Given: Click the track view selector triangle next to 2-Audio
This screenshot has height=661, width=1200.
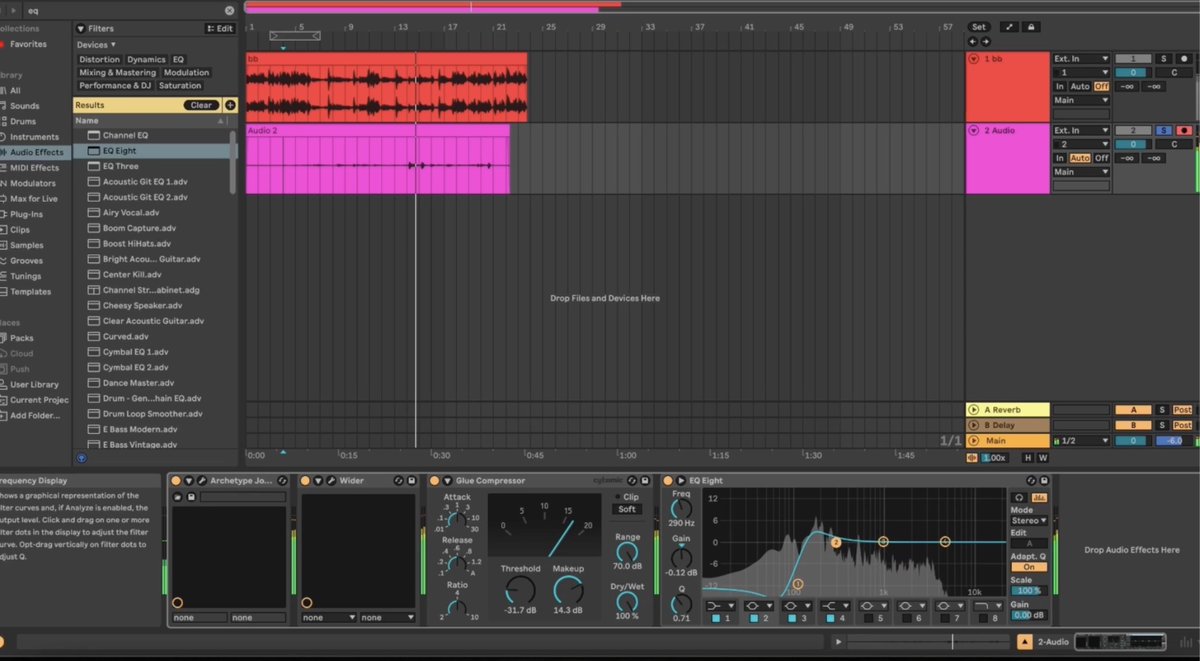Looking at the screenshot, I should point(1024,642).
